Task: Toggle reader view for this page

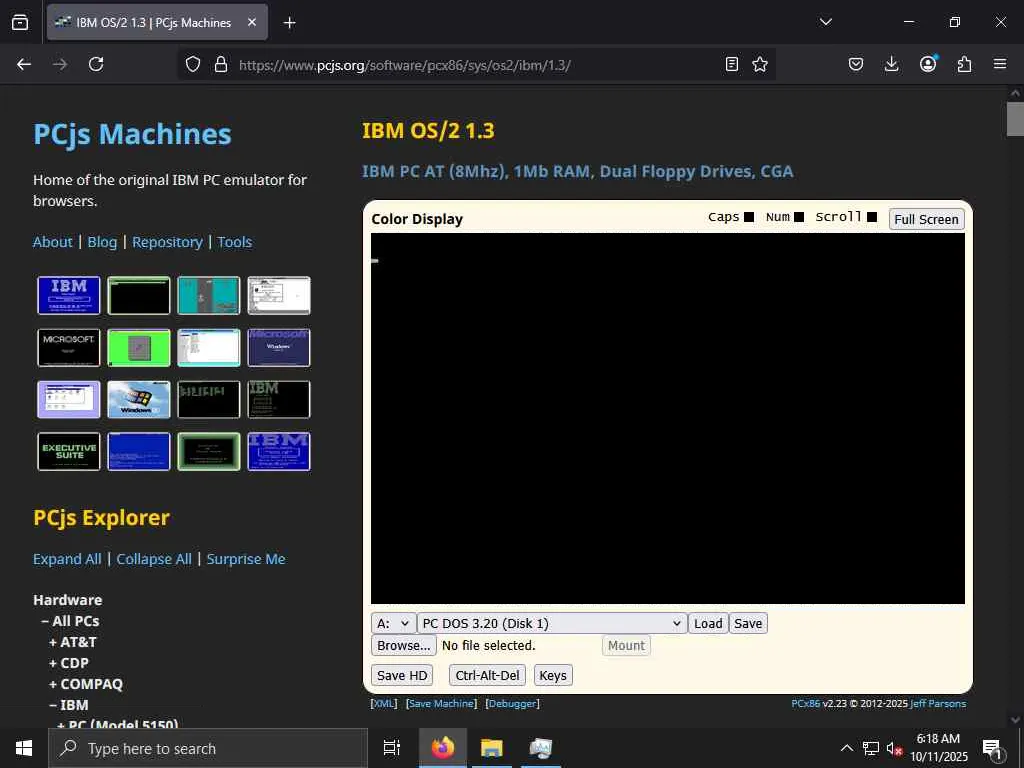Action: (x=731, y=64)
